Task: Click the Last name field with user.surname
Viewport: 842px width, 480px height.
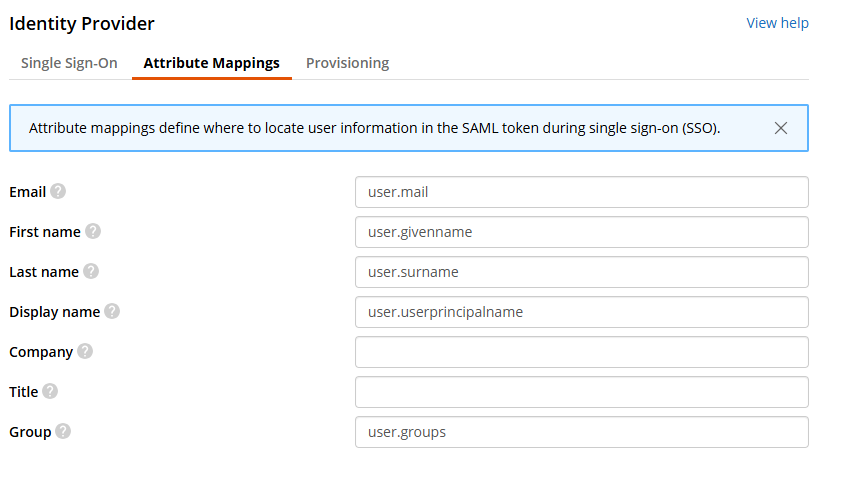Action: 581,272
